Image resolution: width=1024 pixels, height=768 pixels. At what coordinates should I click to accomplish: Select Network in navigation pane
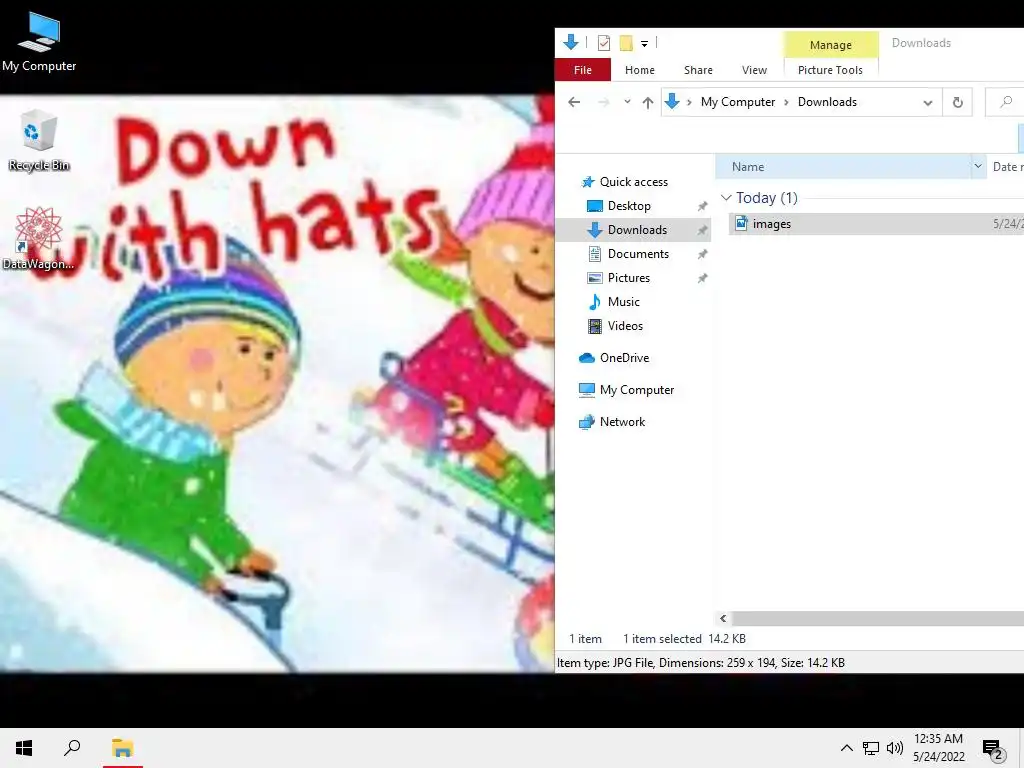click(x=622, y=422)
